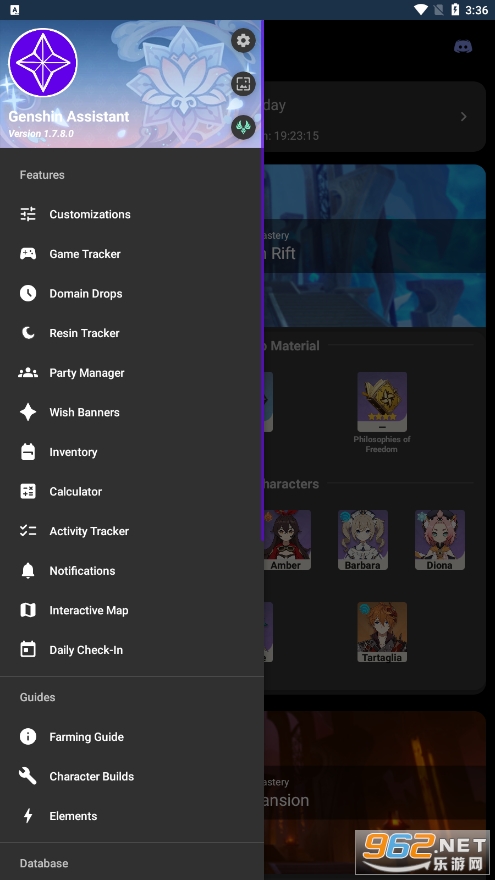
Task: Tap the Interactive Map icon
Action: click(28, 610)
